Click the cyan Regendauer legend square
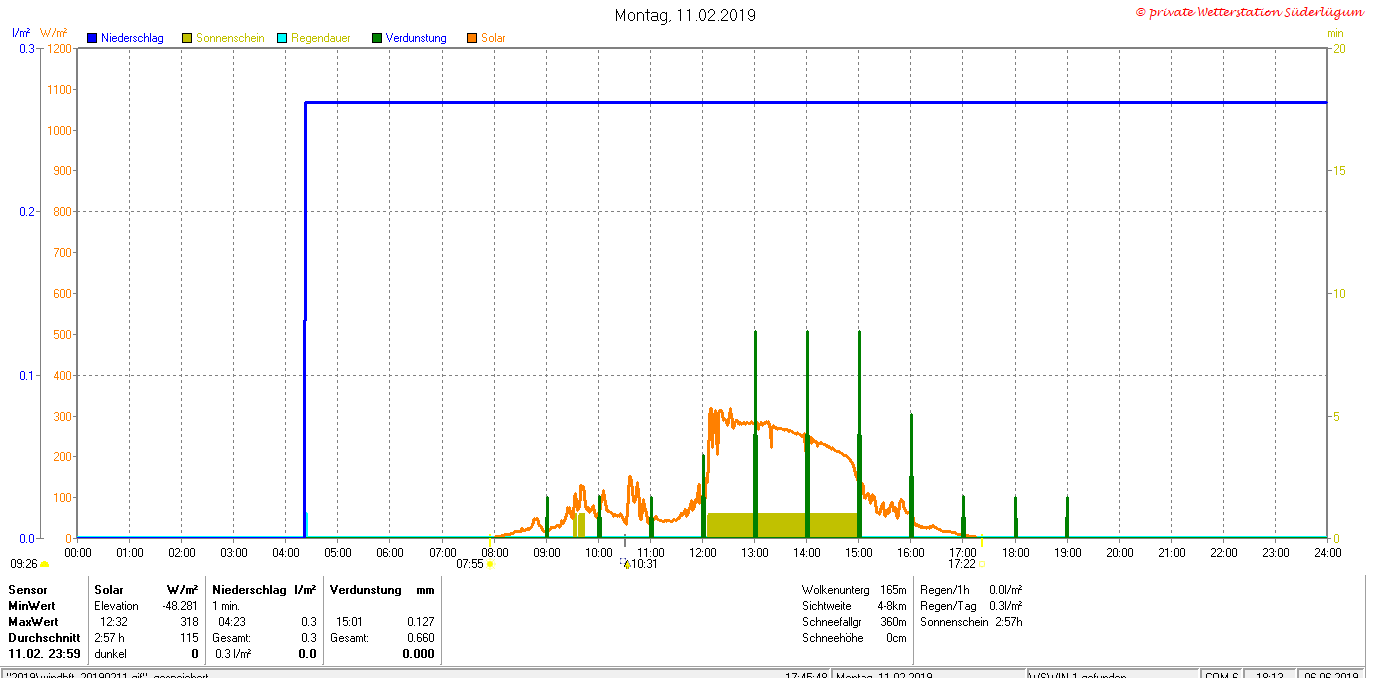The image size is (1396, 678). click(282, 38)
